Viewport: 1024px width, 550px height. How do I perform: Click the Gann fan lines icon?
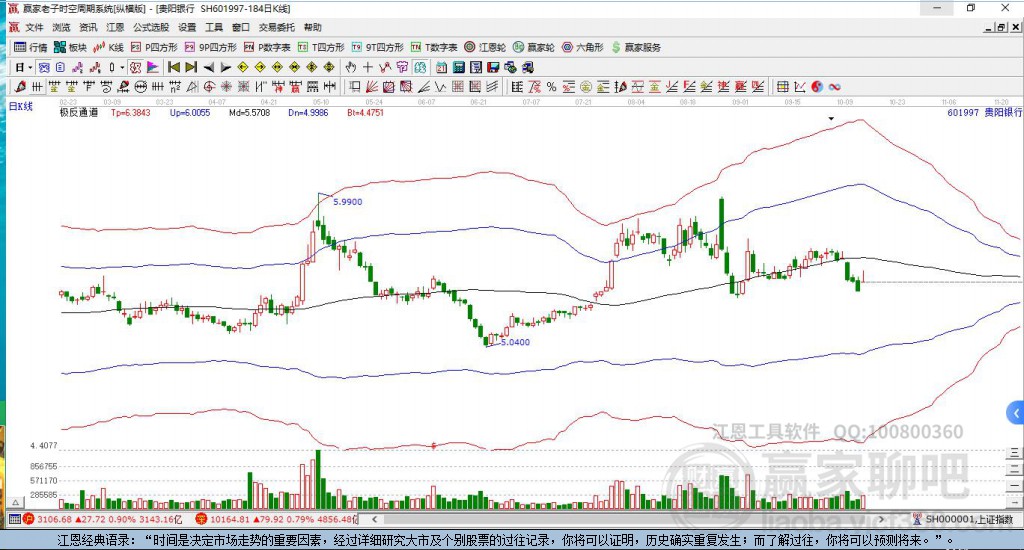coord(372,87)
